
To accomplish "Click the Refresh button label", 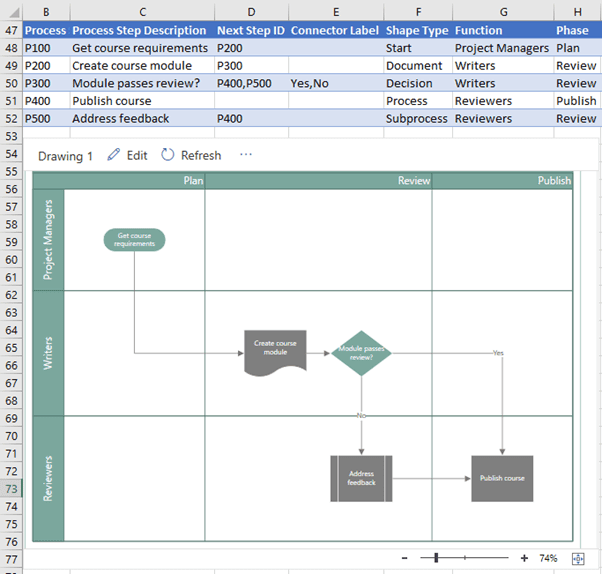I will pyautogui.click(x=201, y=155).
